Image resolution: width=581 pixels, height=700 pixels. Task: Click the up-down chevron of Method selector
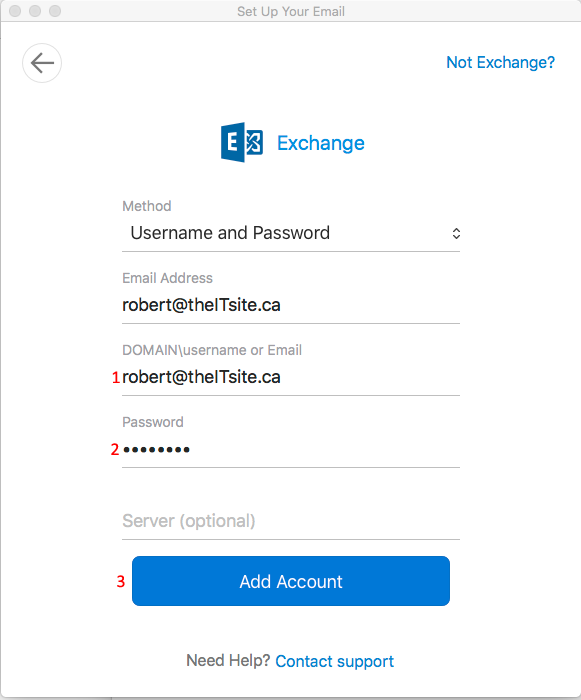pyautogui.click(x=456, y=233)
